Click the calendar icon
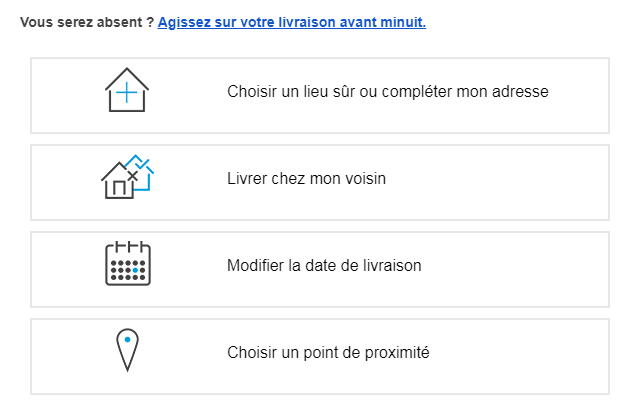The image size is (629, 408). point(128,265)
